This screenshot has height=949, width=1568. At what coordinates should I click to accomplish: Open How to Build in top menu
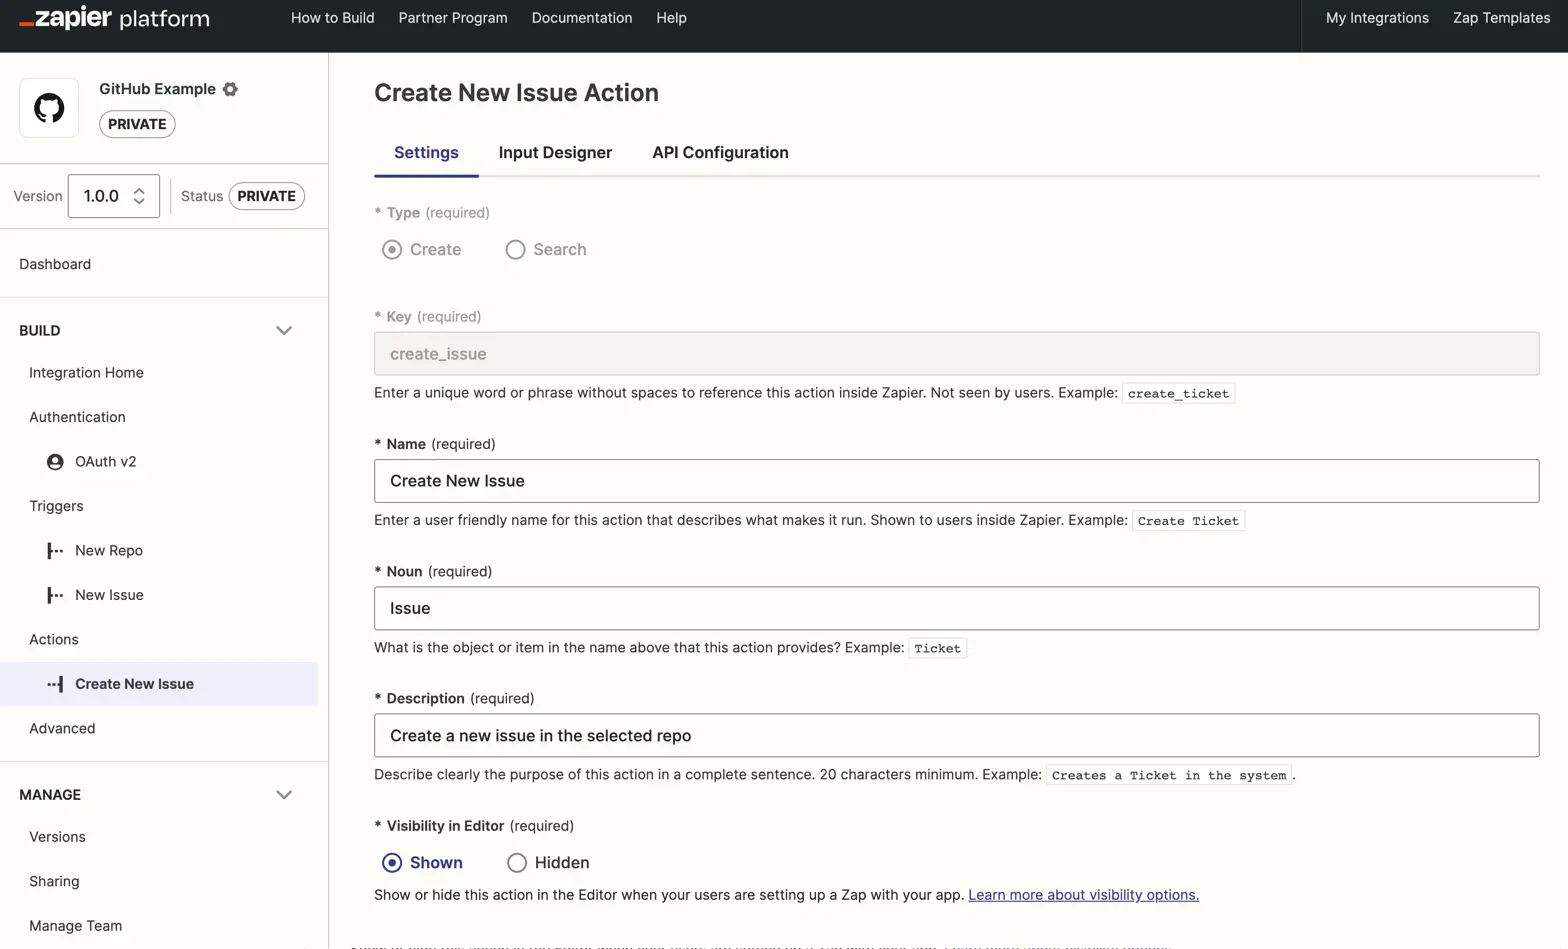coord(333,18)
